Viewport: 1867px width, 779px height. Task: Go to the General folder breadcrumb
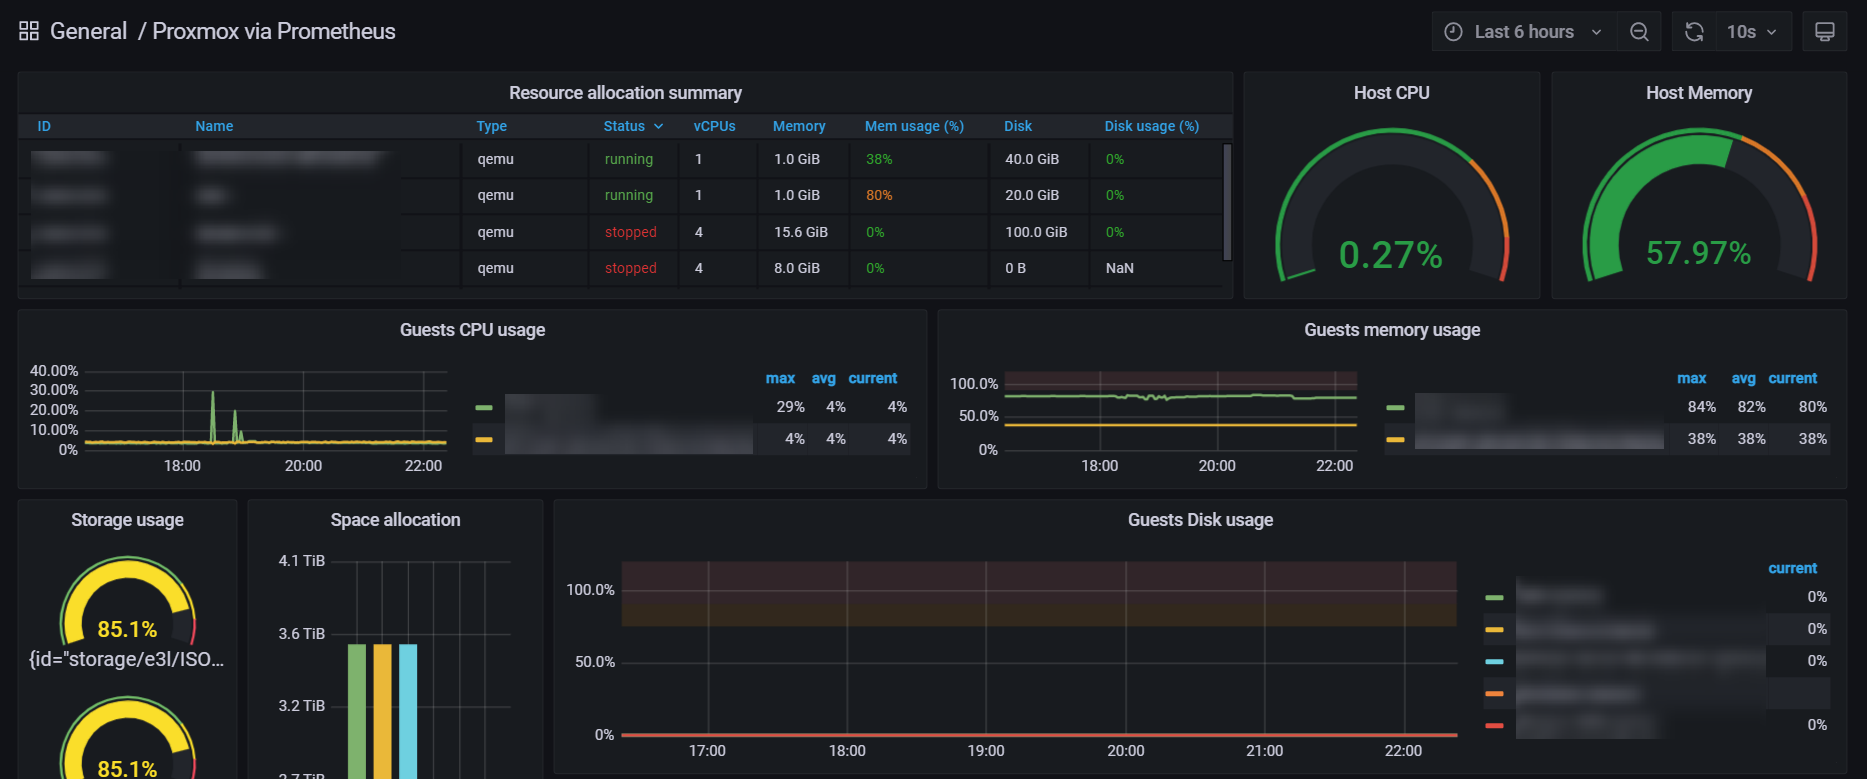[88, 32]
